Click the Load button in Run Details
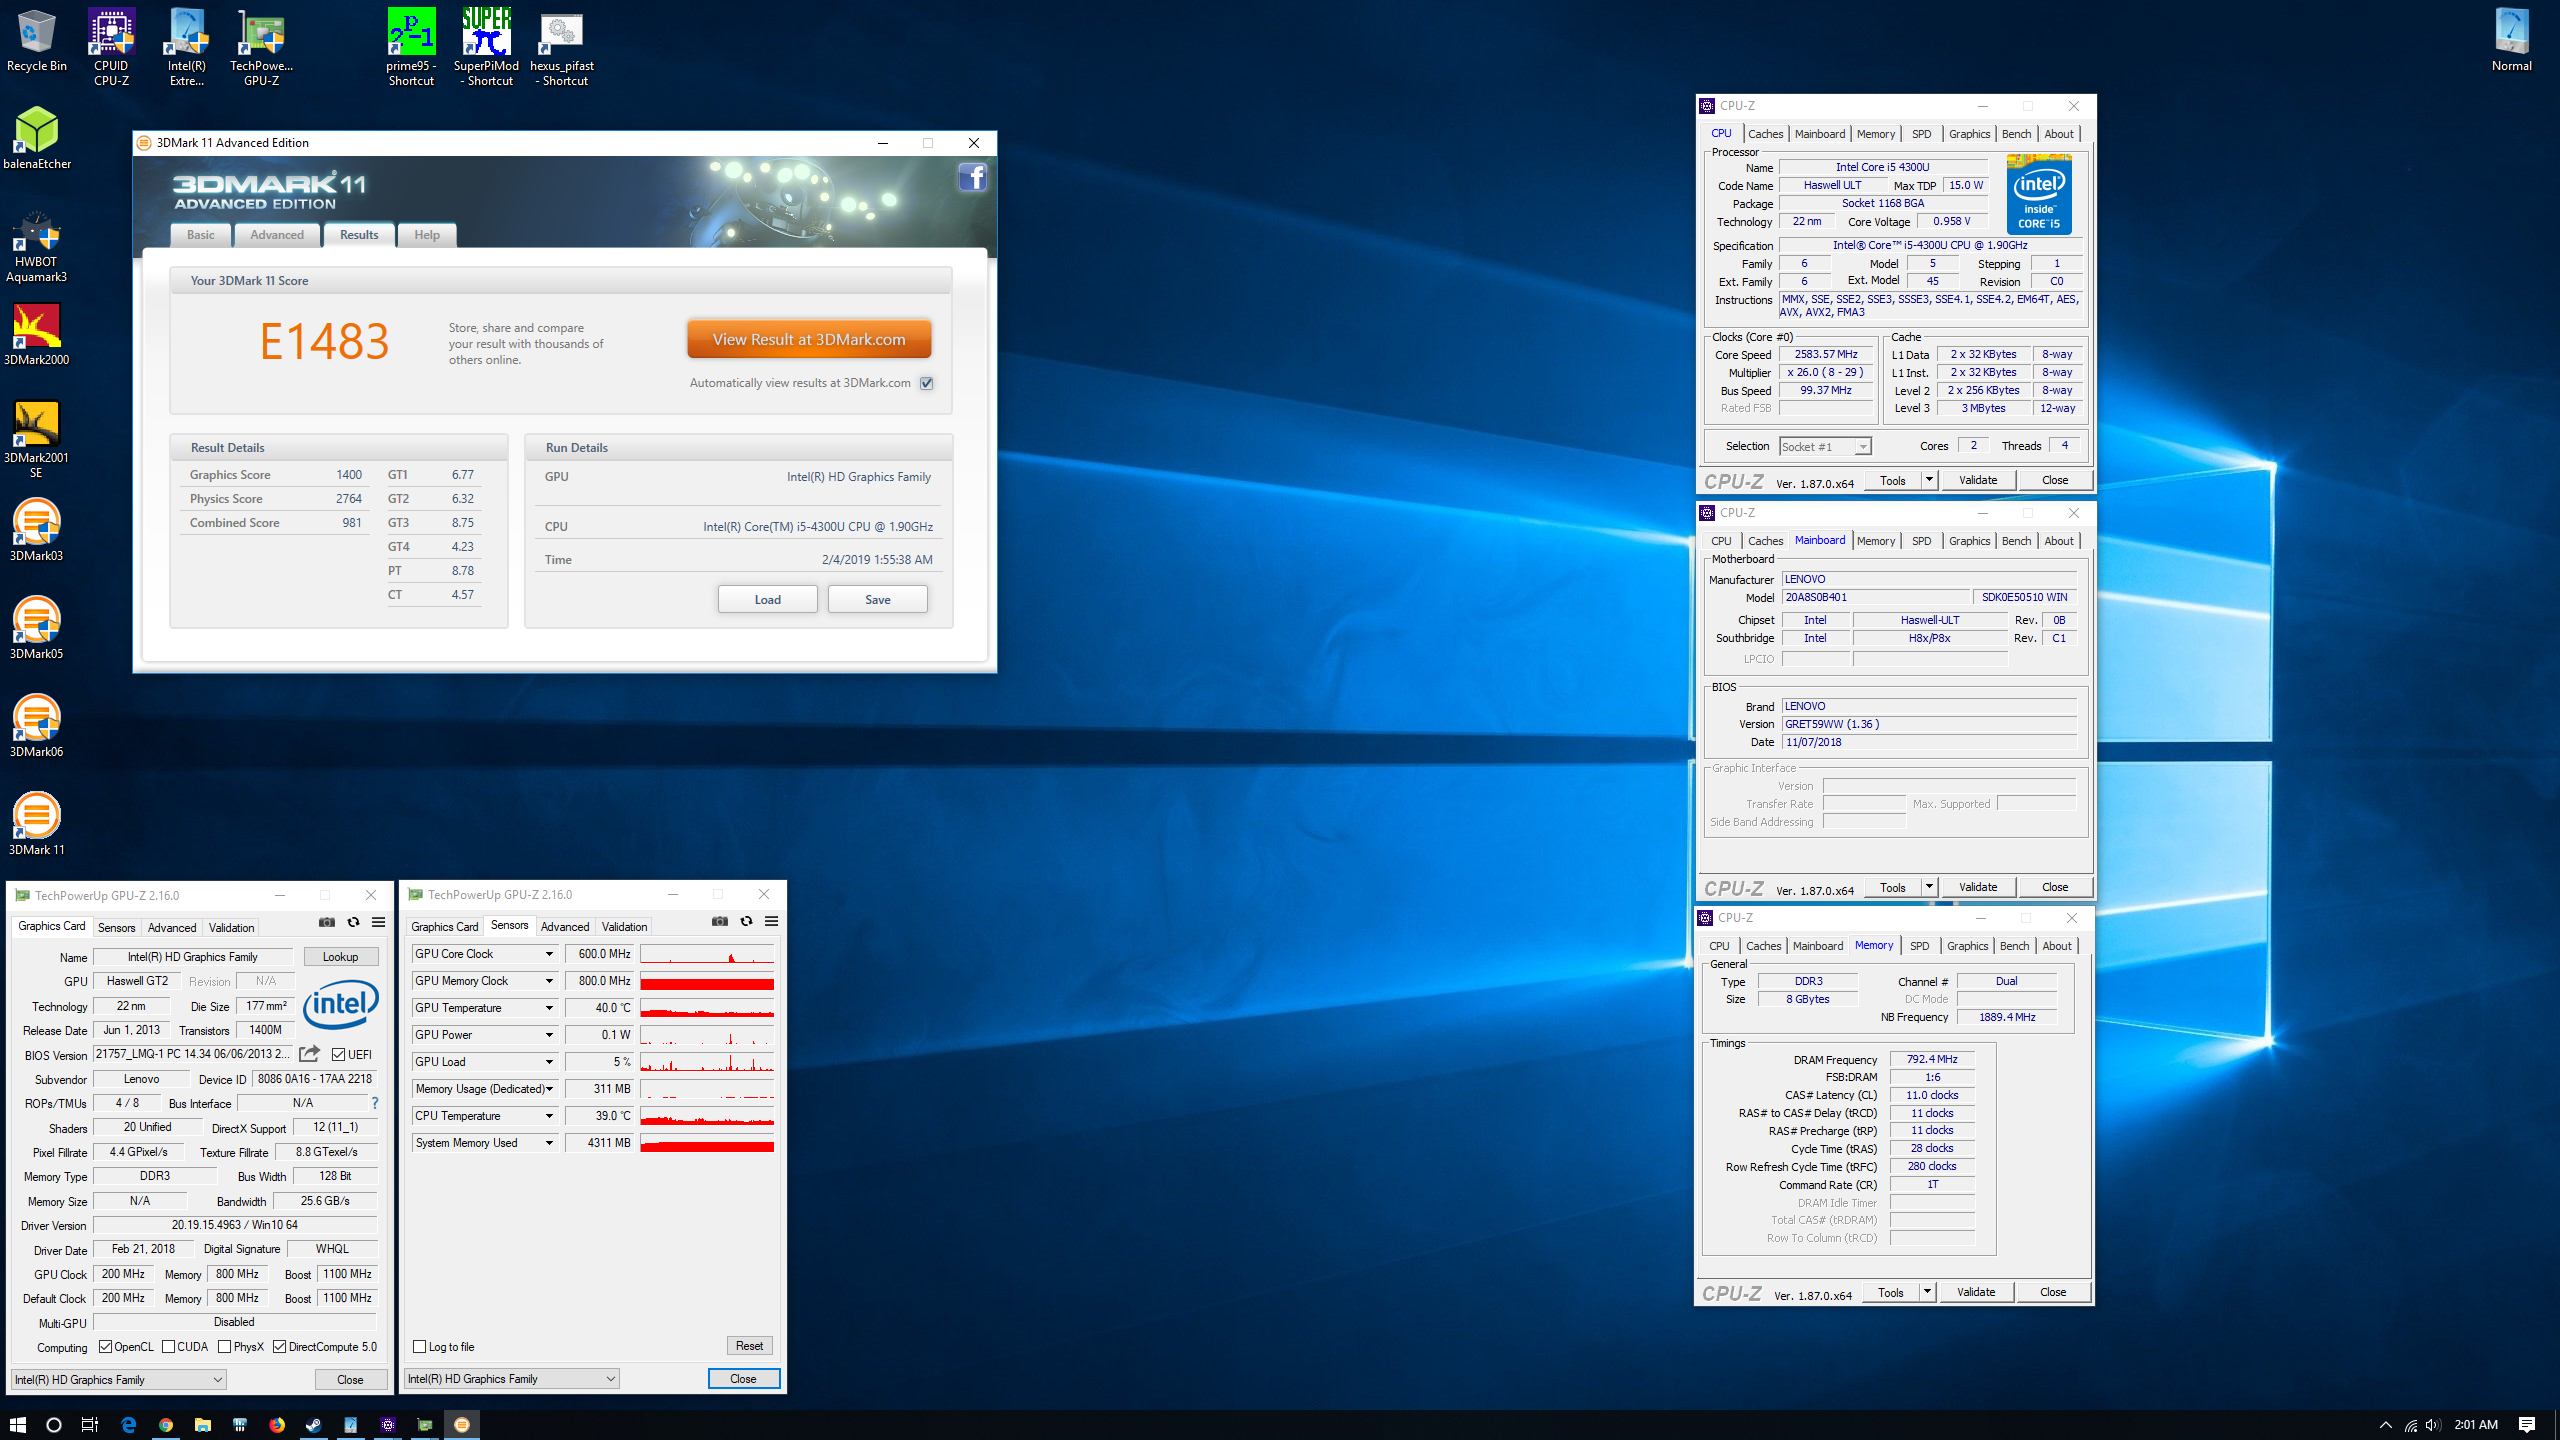Viewport: 2560px width, 1440px height. point(768,599)
